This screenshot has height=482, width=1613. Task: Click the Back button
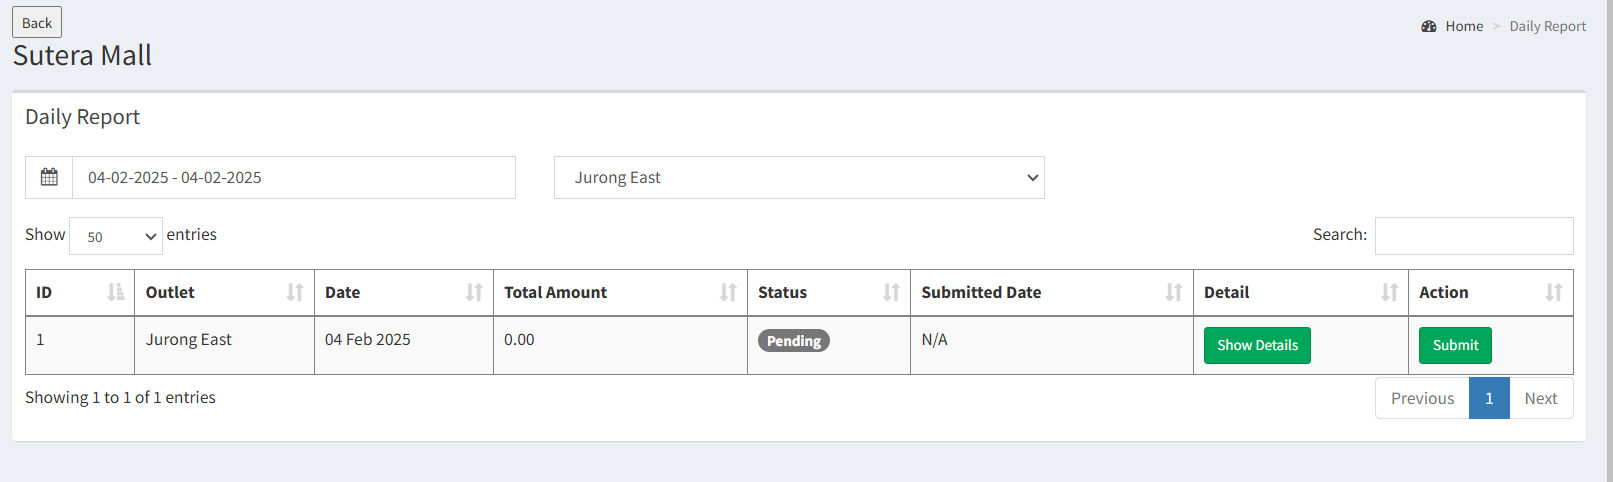(x=37, y=22)
